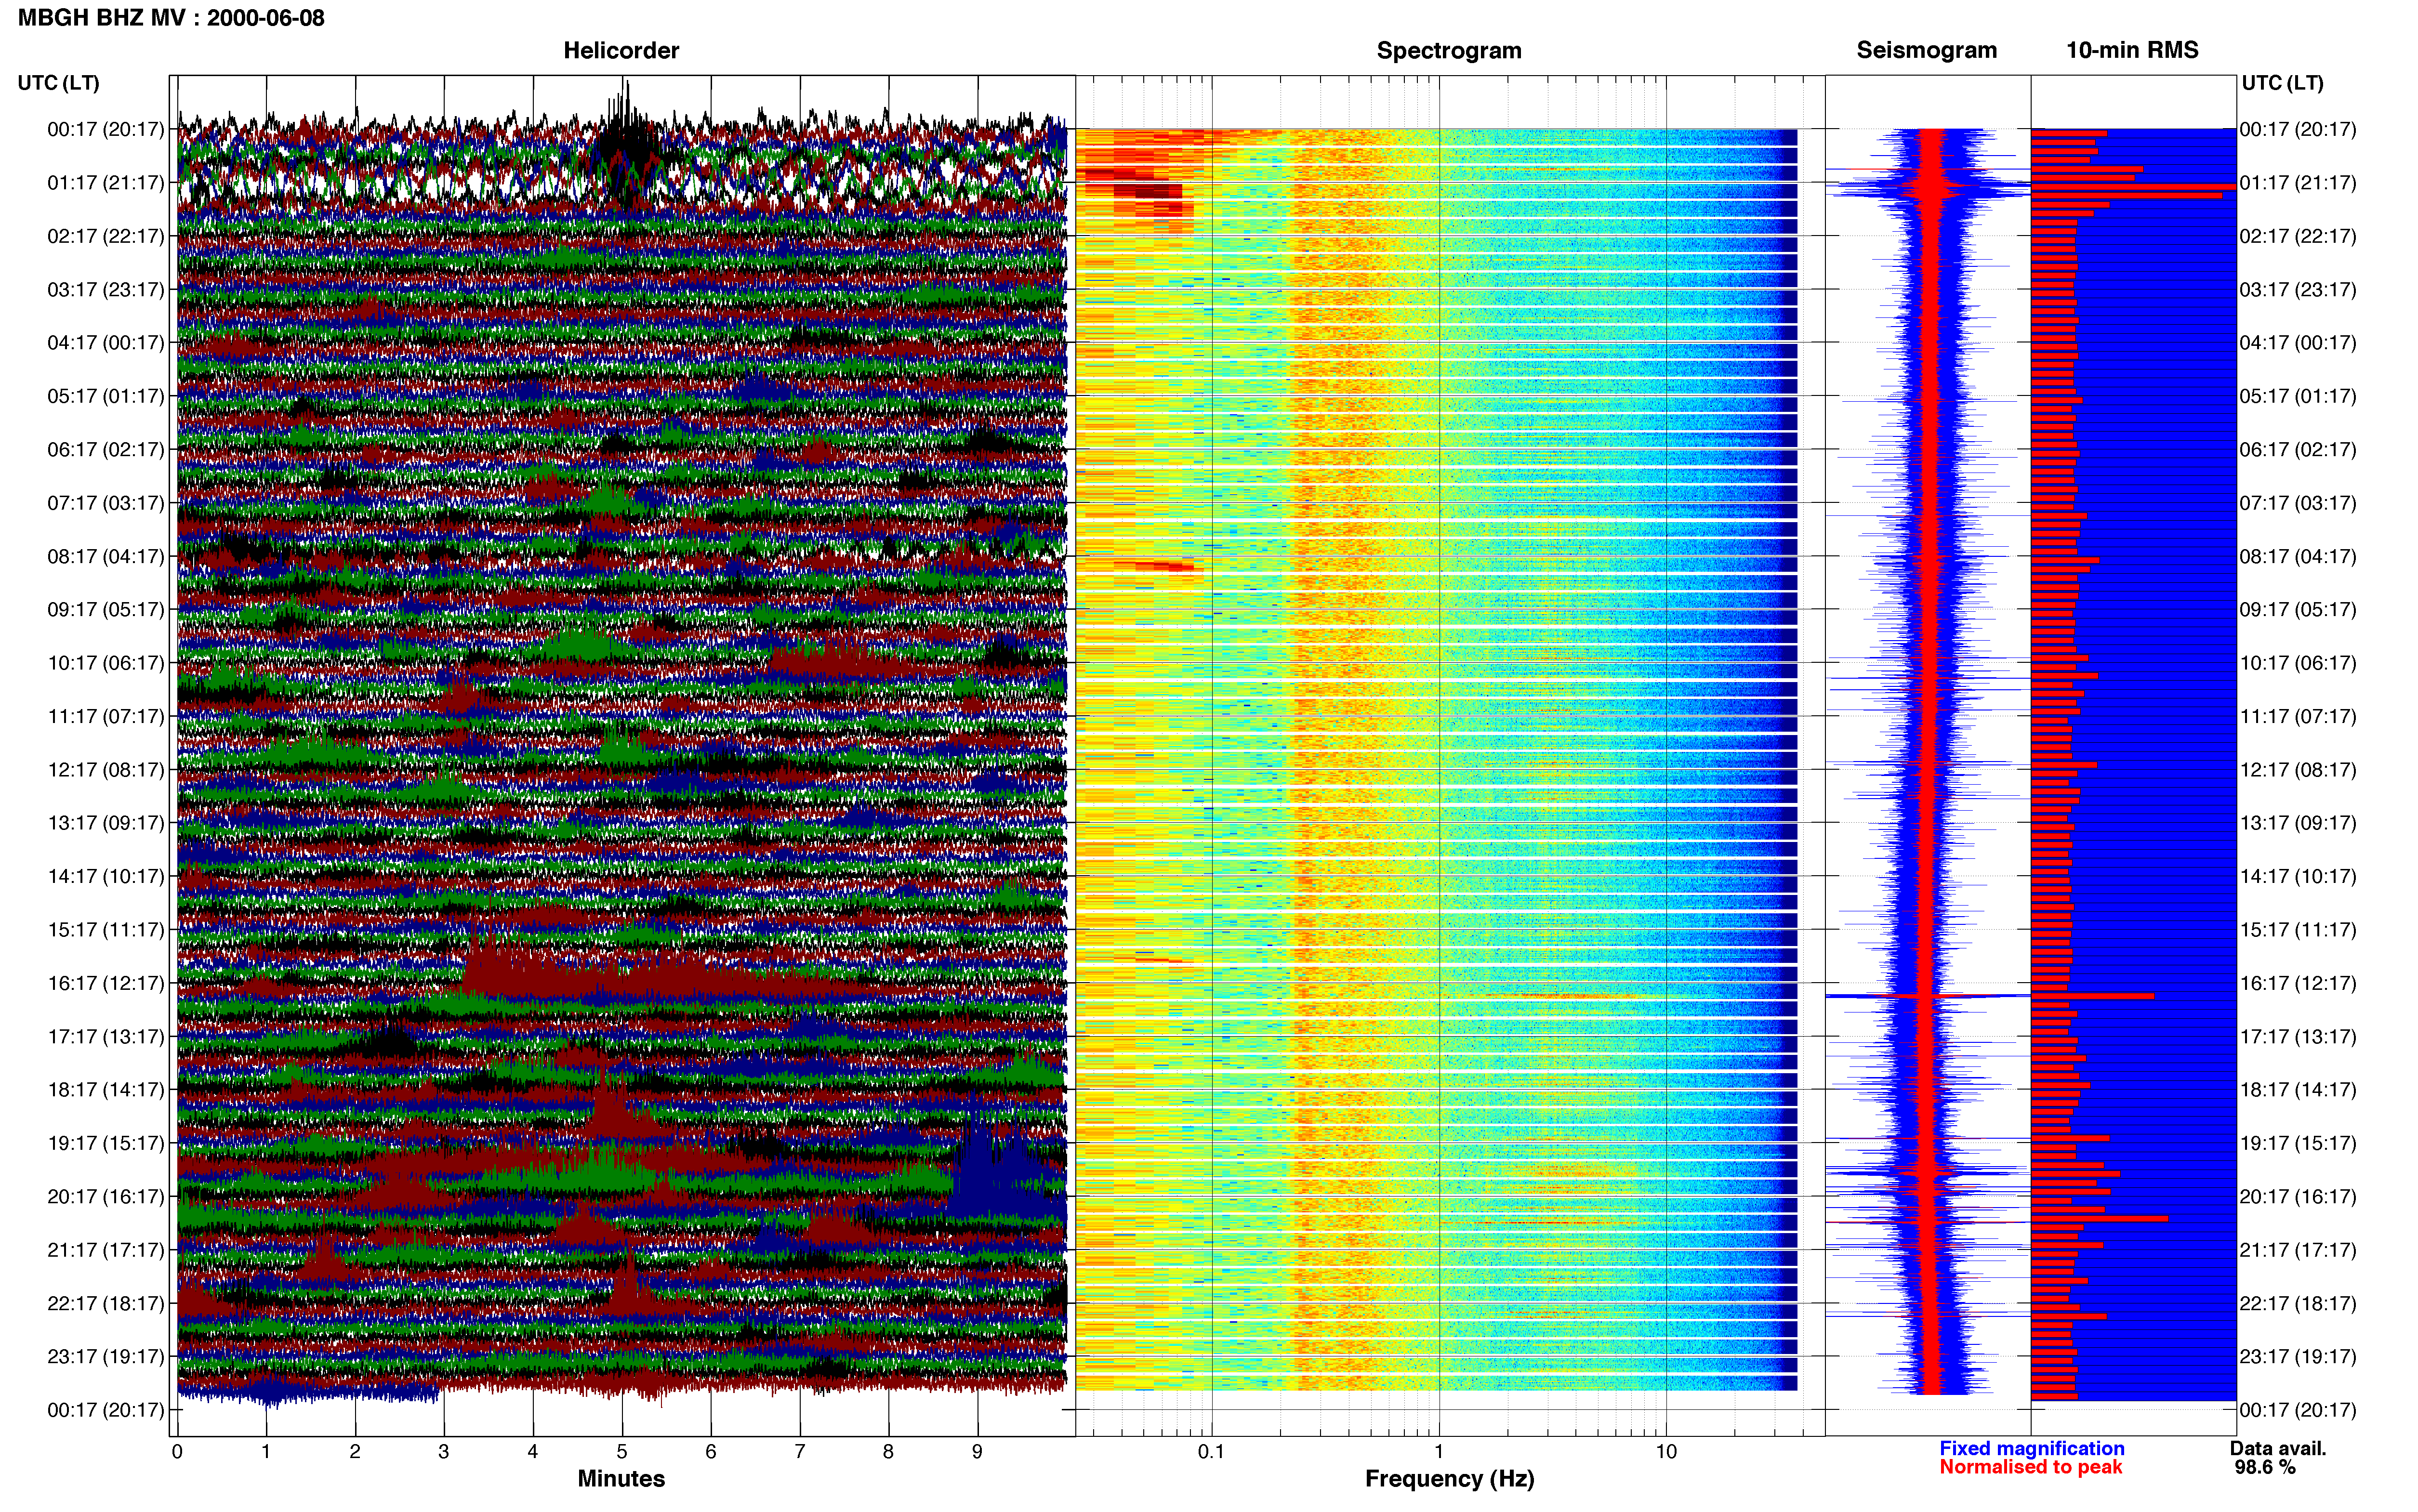
Task: Click the 'Fixed magnification' legend text
Action: point(2031,1448)
